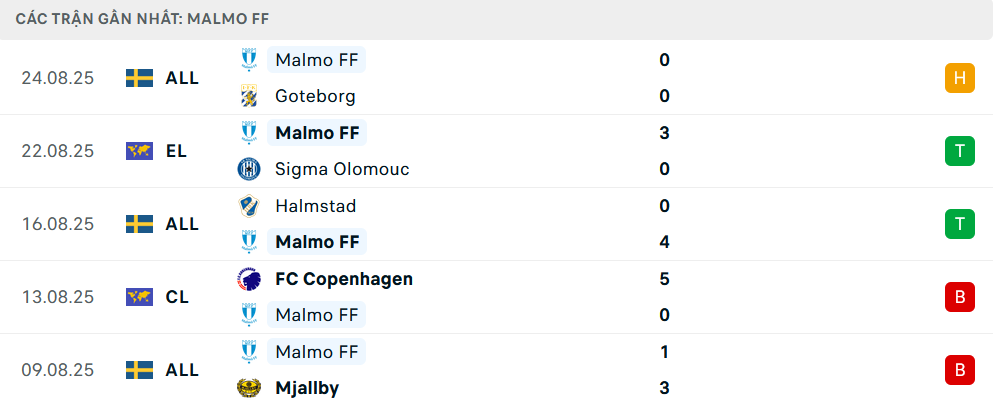Click the green T badge for Halmstad match

click(x=959, y=224)
